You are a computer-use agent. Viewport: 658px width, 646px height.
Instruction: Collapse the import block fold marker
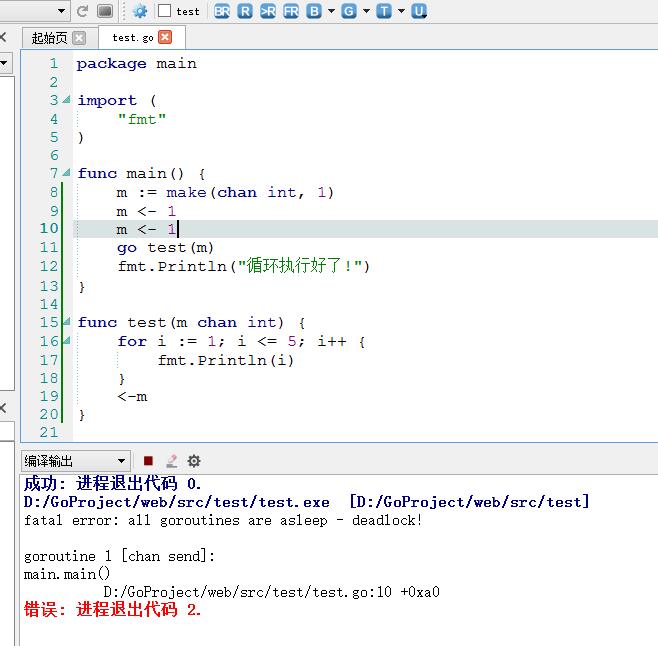[x=66, y=100]
